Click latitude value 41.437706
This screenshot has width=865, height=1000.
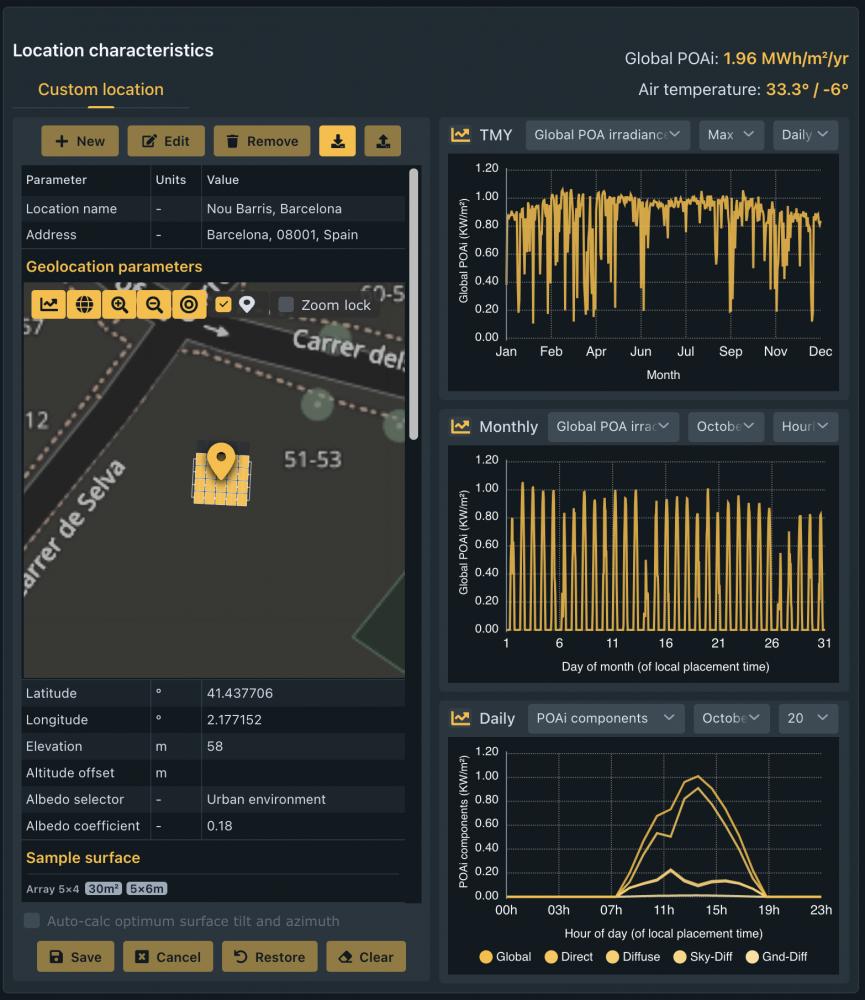(x=239, y=693)
